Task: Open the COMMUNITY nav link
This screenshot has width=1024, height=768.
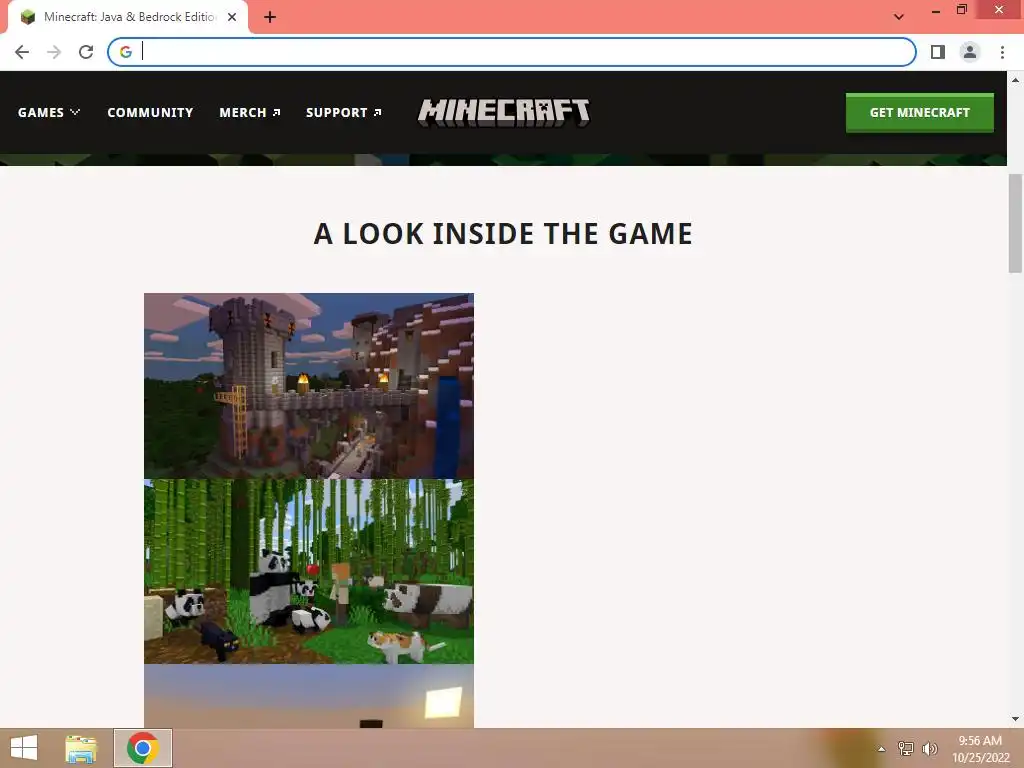Action: coord(150,112)
